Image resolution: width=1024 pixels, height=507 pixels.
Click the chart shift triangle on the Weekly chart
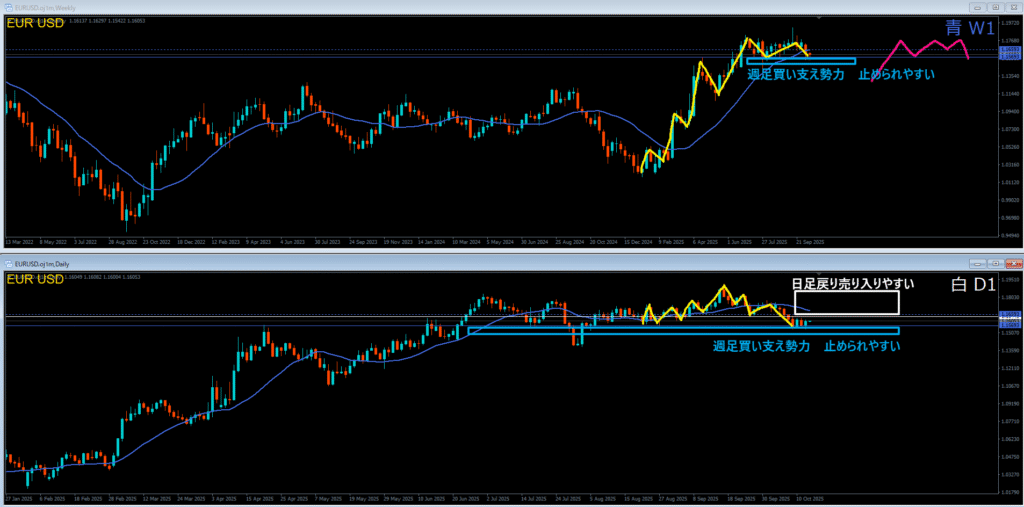(819, 17)
